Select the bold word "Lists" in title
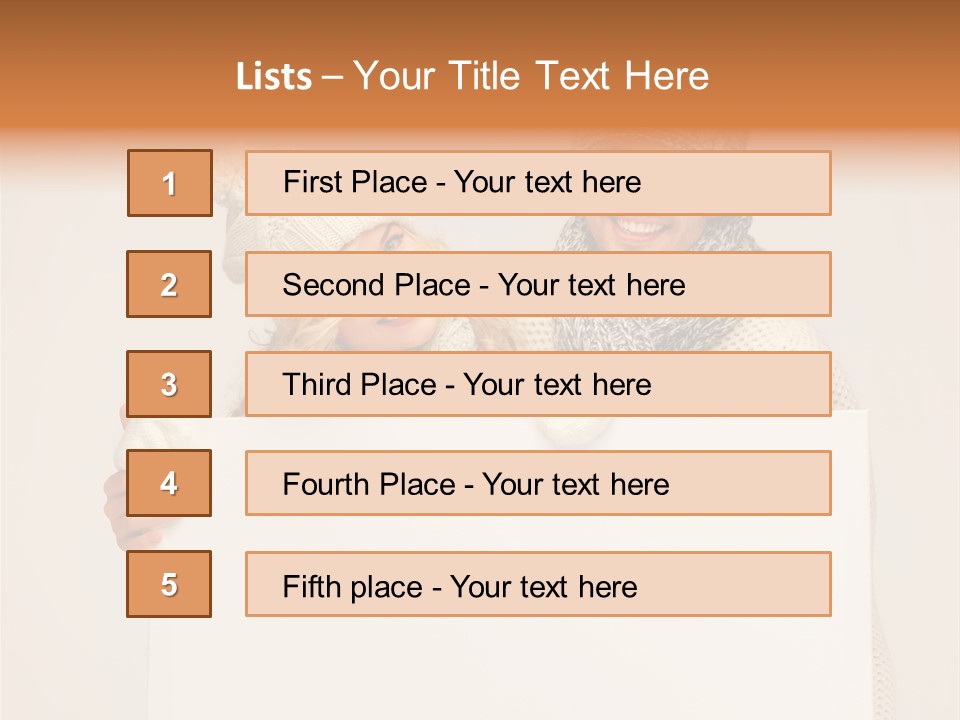The width and height of the screenshot is (960, 720). click(x=273, y=77)
